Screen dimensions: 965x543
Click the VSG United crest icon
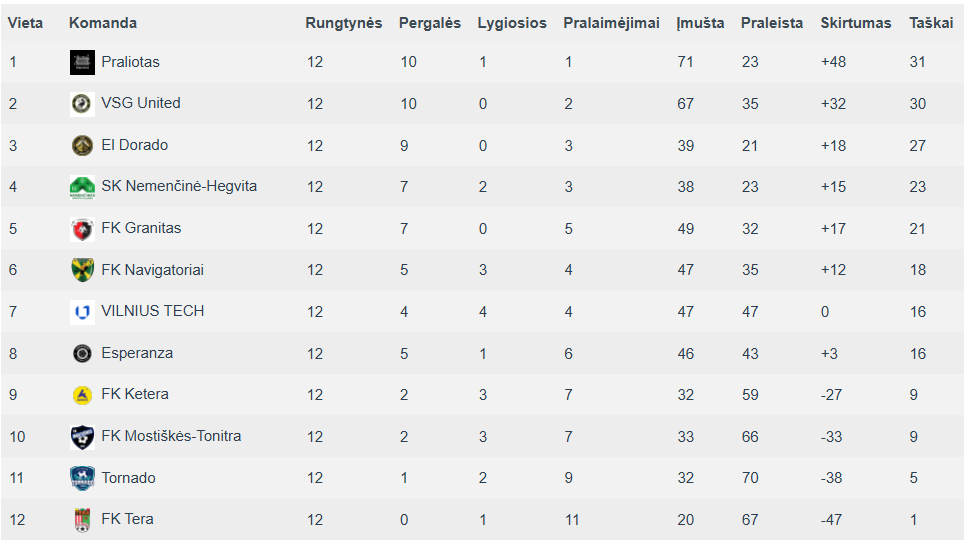tap(82, 103)
